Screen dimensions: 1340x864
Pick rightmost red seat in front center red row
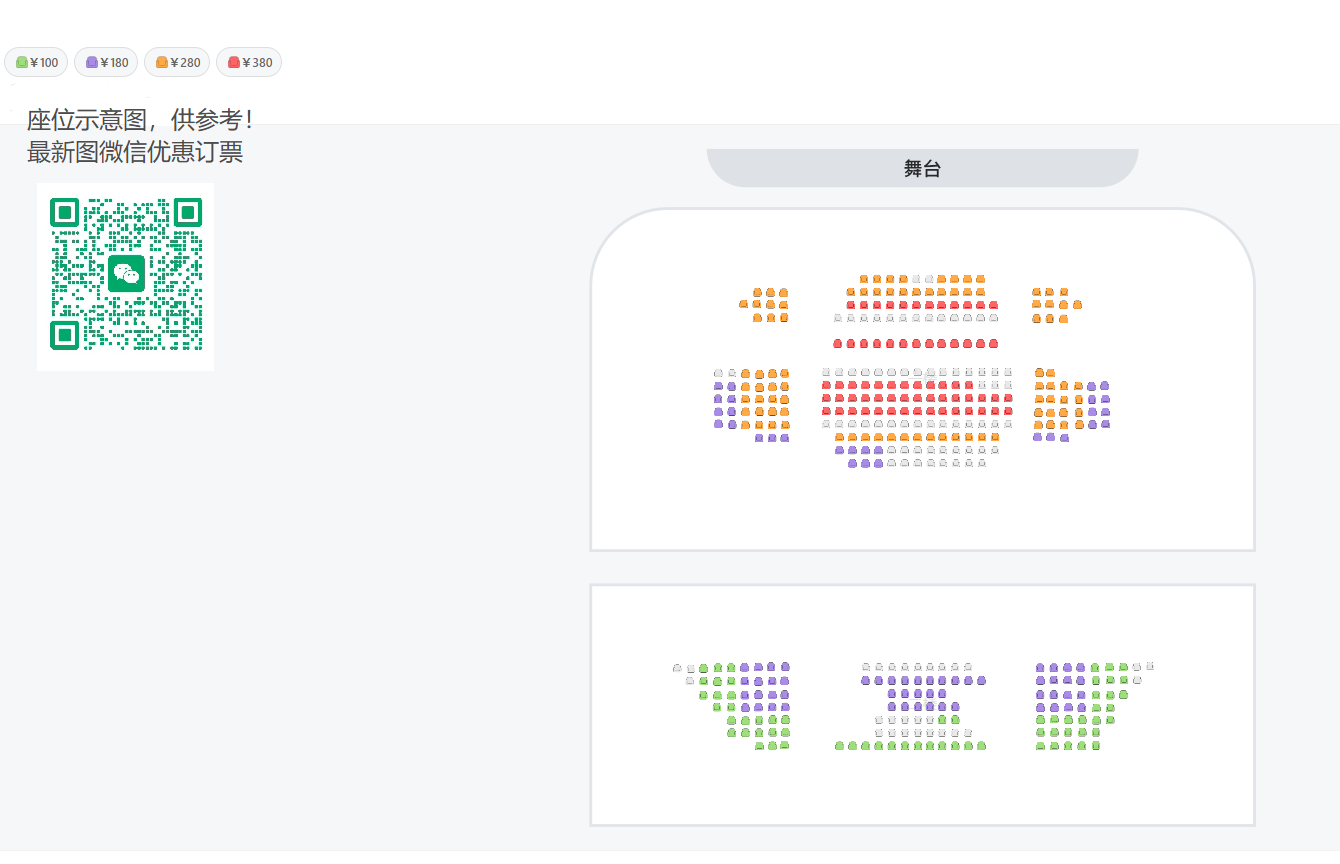pos(993,305)
